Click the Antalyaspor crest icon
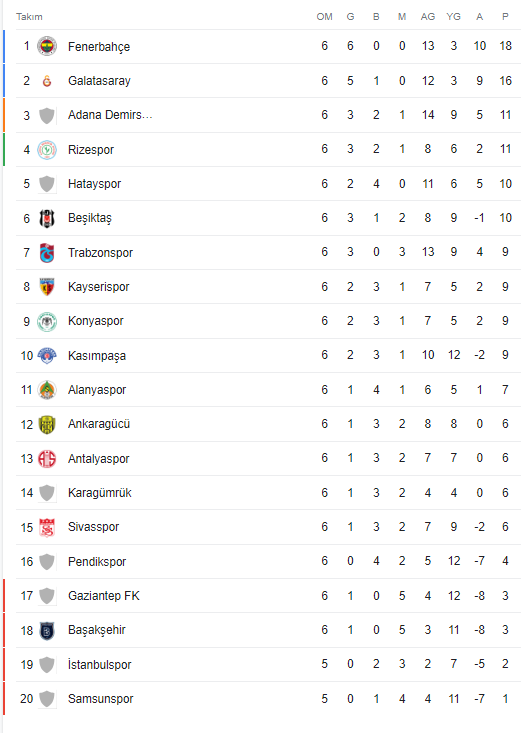The width and height of the screenshot is (521, 733). 47,459
